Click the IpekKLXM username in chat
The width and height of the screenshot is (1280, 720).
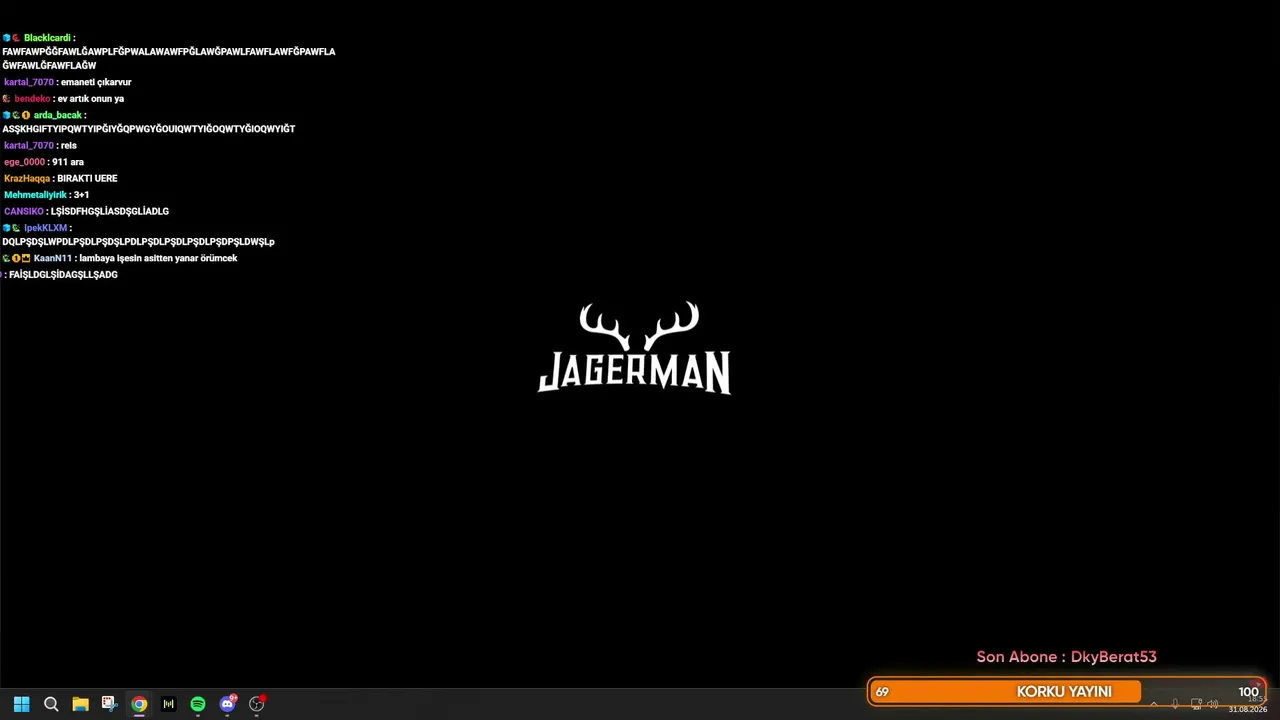45,228
